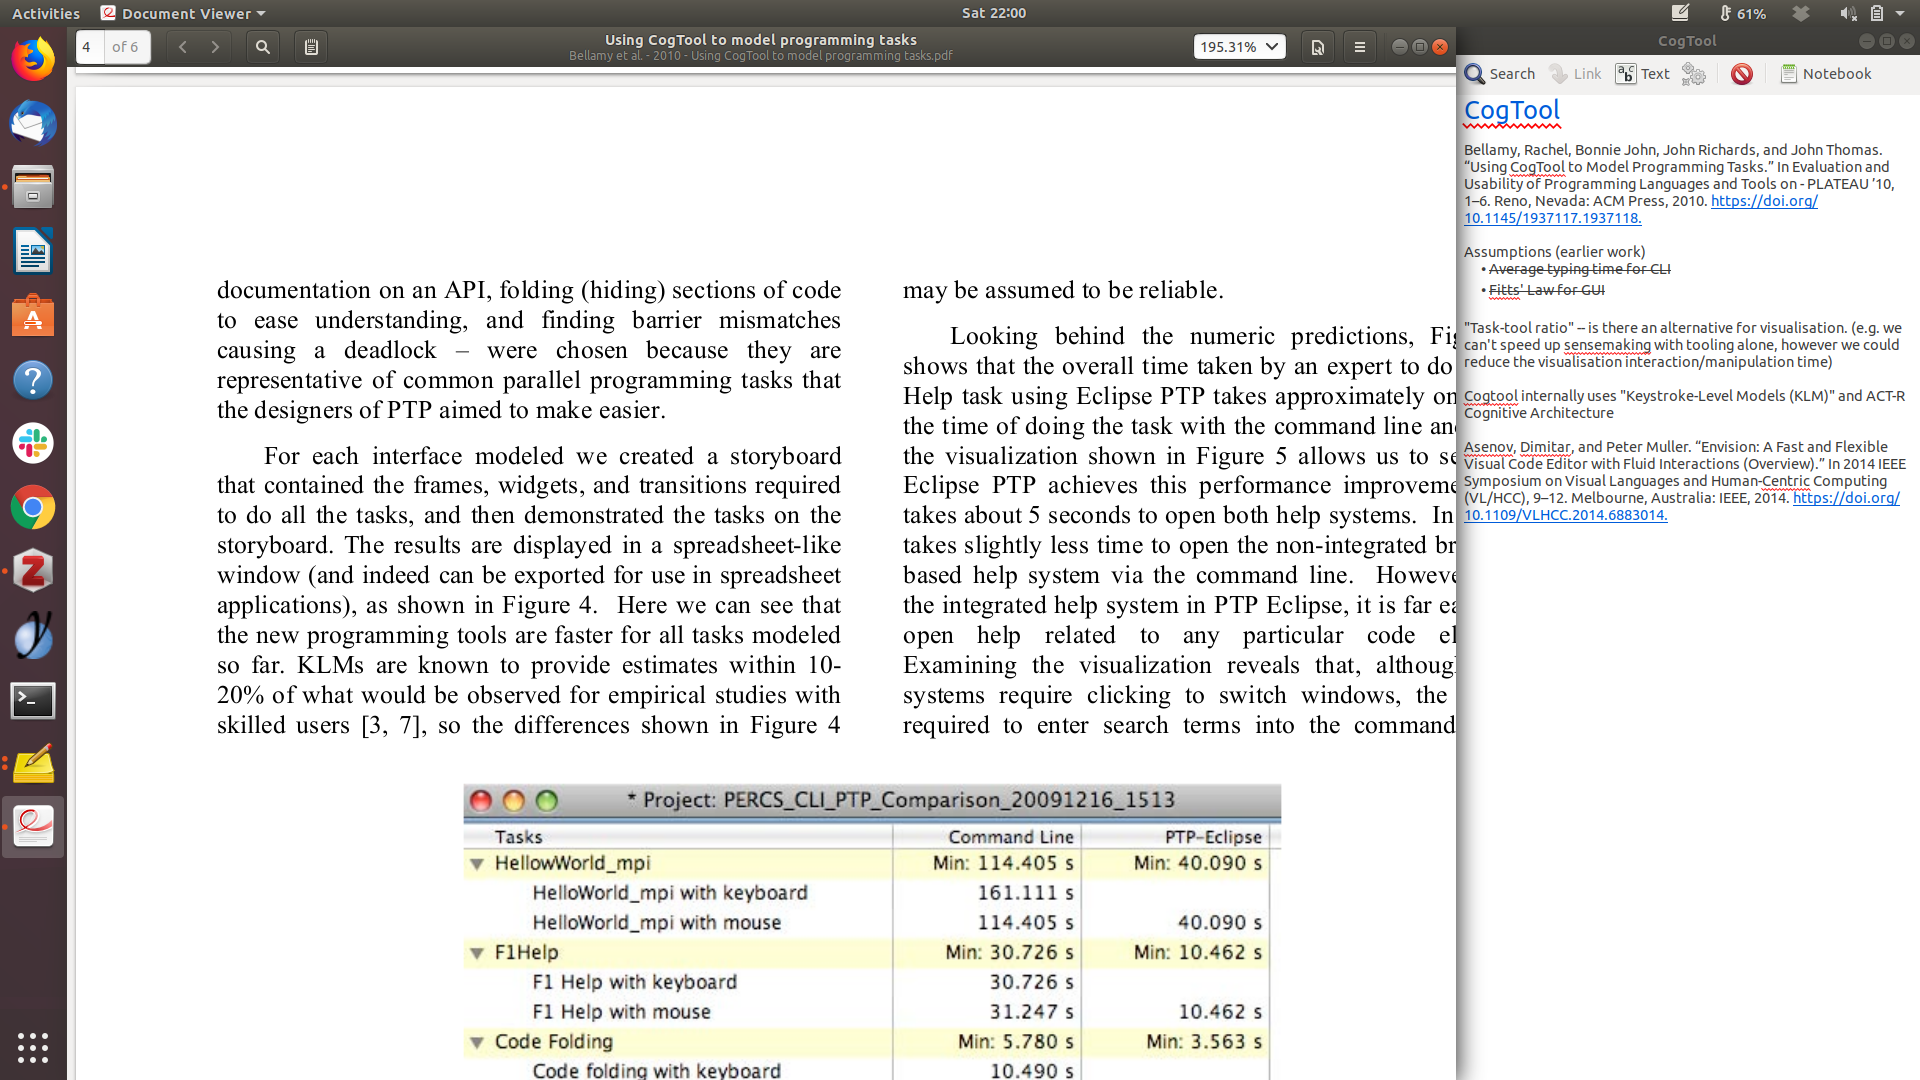Click Search in the CogTool note window
The height and width of the screenshot is (1080, 1920).
1499,74
